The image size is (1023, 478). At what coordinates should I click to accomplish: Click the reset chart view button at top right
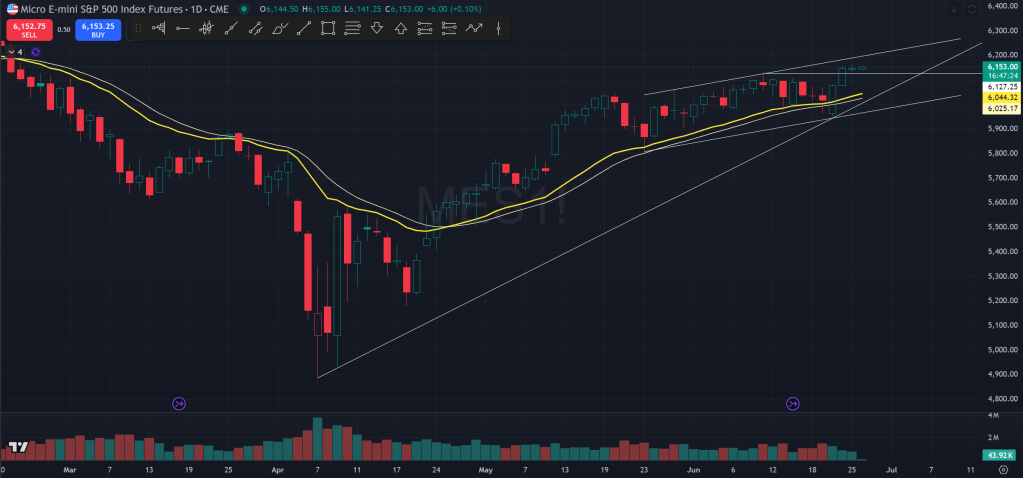coord(971,8)
